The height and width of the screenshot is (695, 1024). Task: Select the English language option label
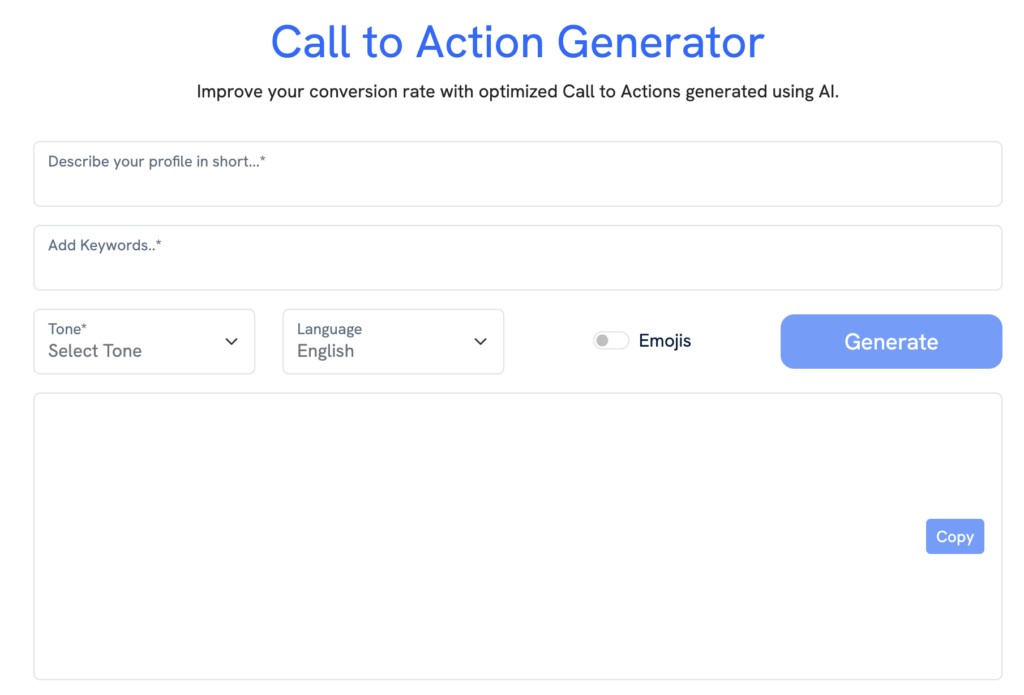[325, 351]
